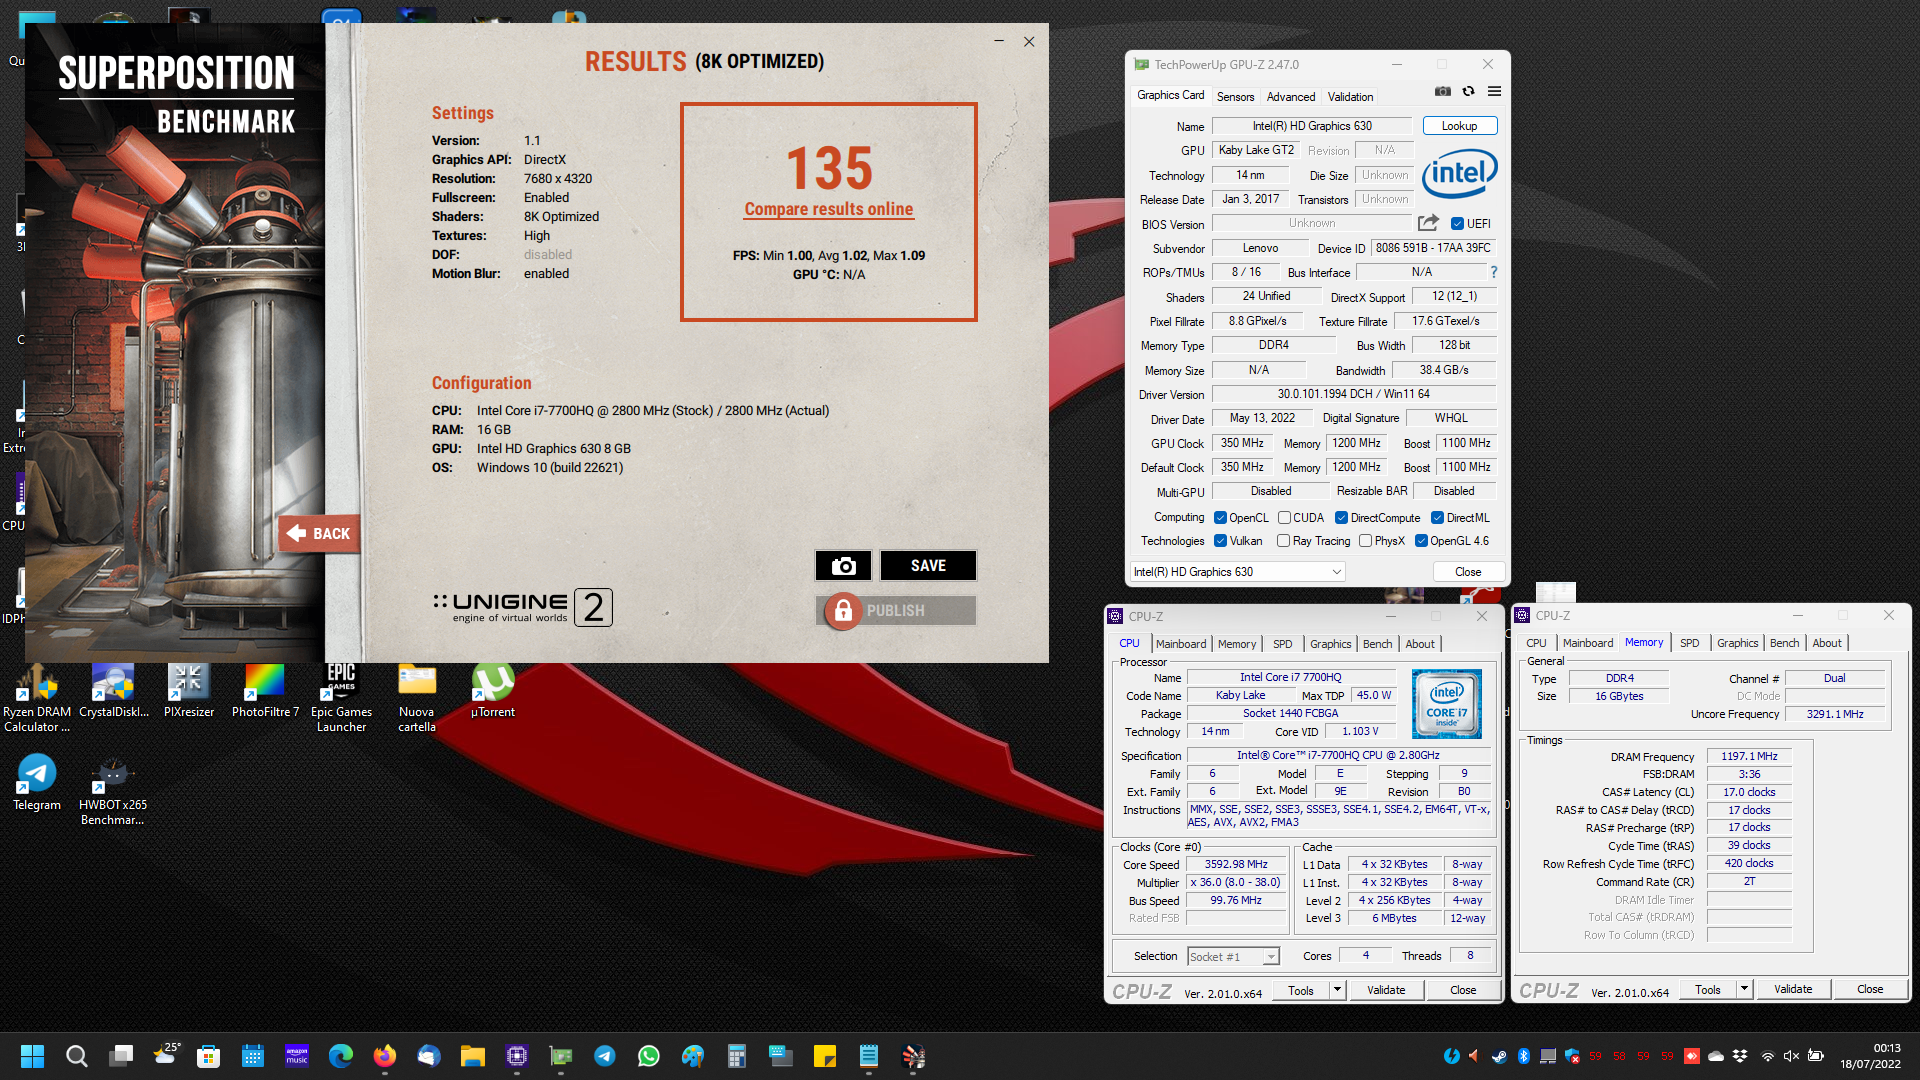Viewport: 1920px width, 1080px height.
Task: Open the Ryzen DRAM Calculator desktop shortcut
Action: click(x=37, y=698)
